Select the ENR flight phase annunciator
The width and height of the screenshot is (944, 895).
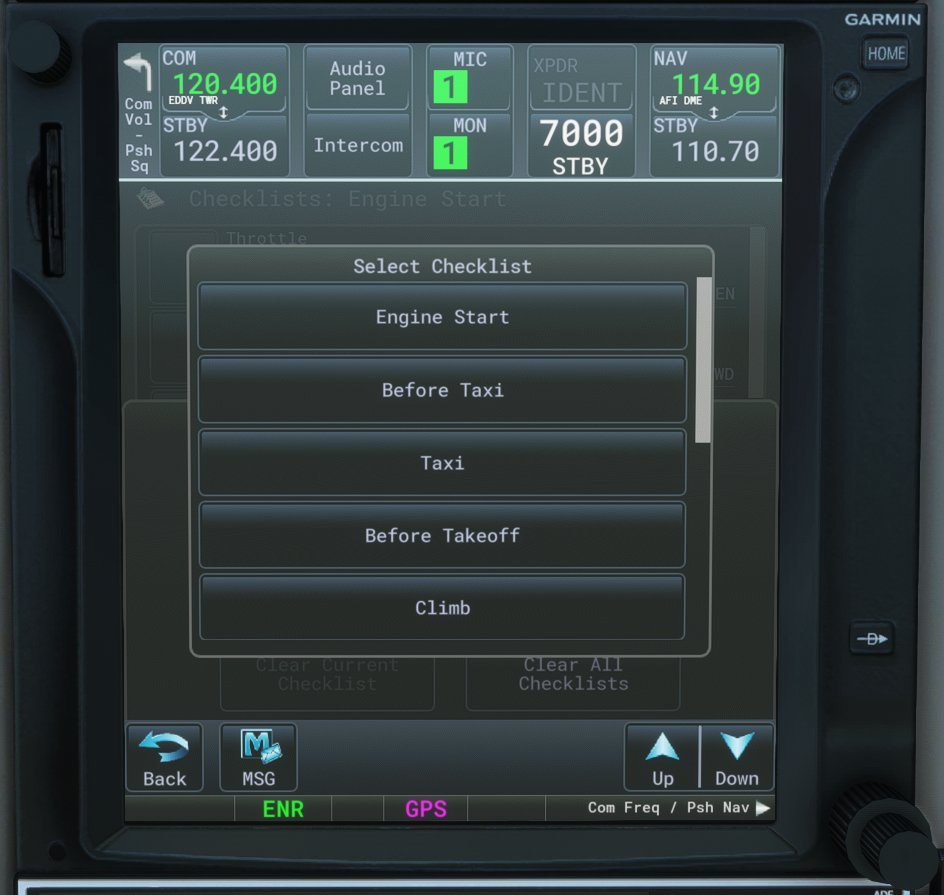pyautogui.click(x=281, y=808)
